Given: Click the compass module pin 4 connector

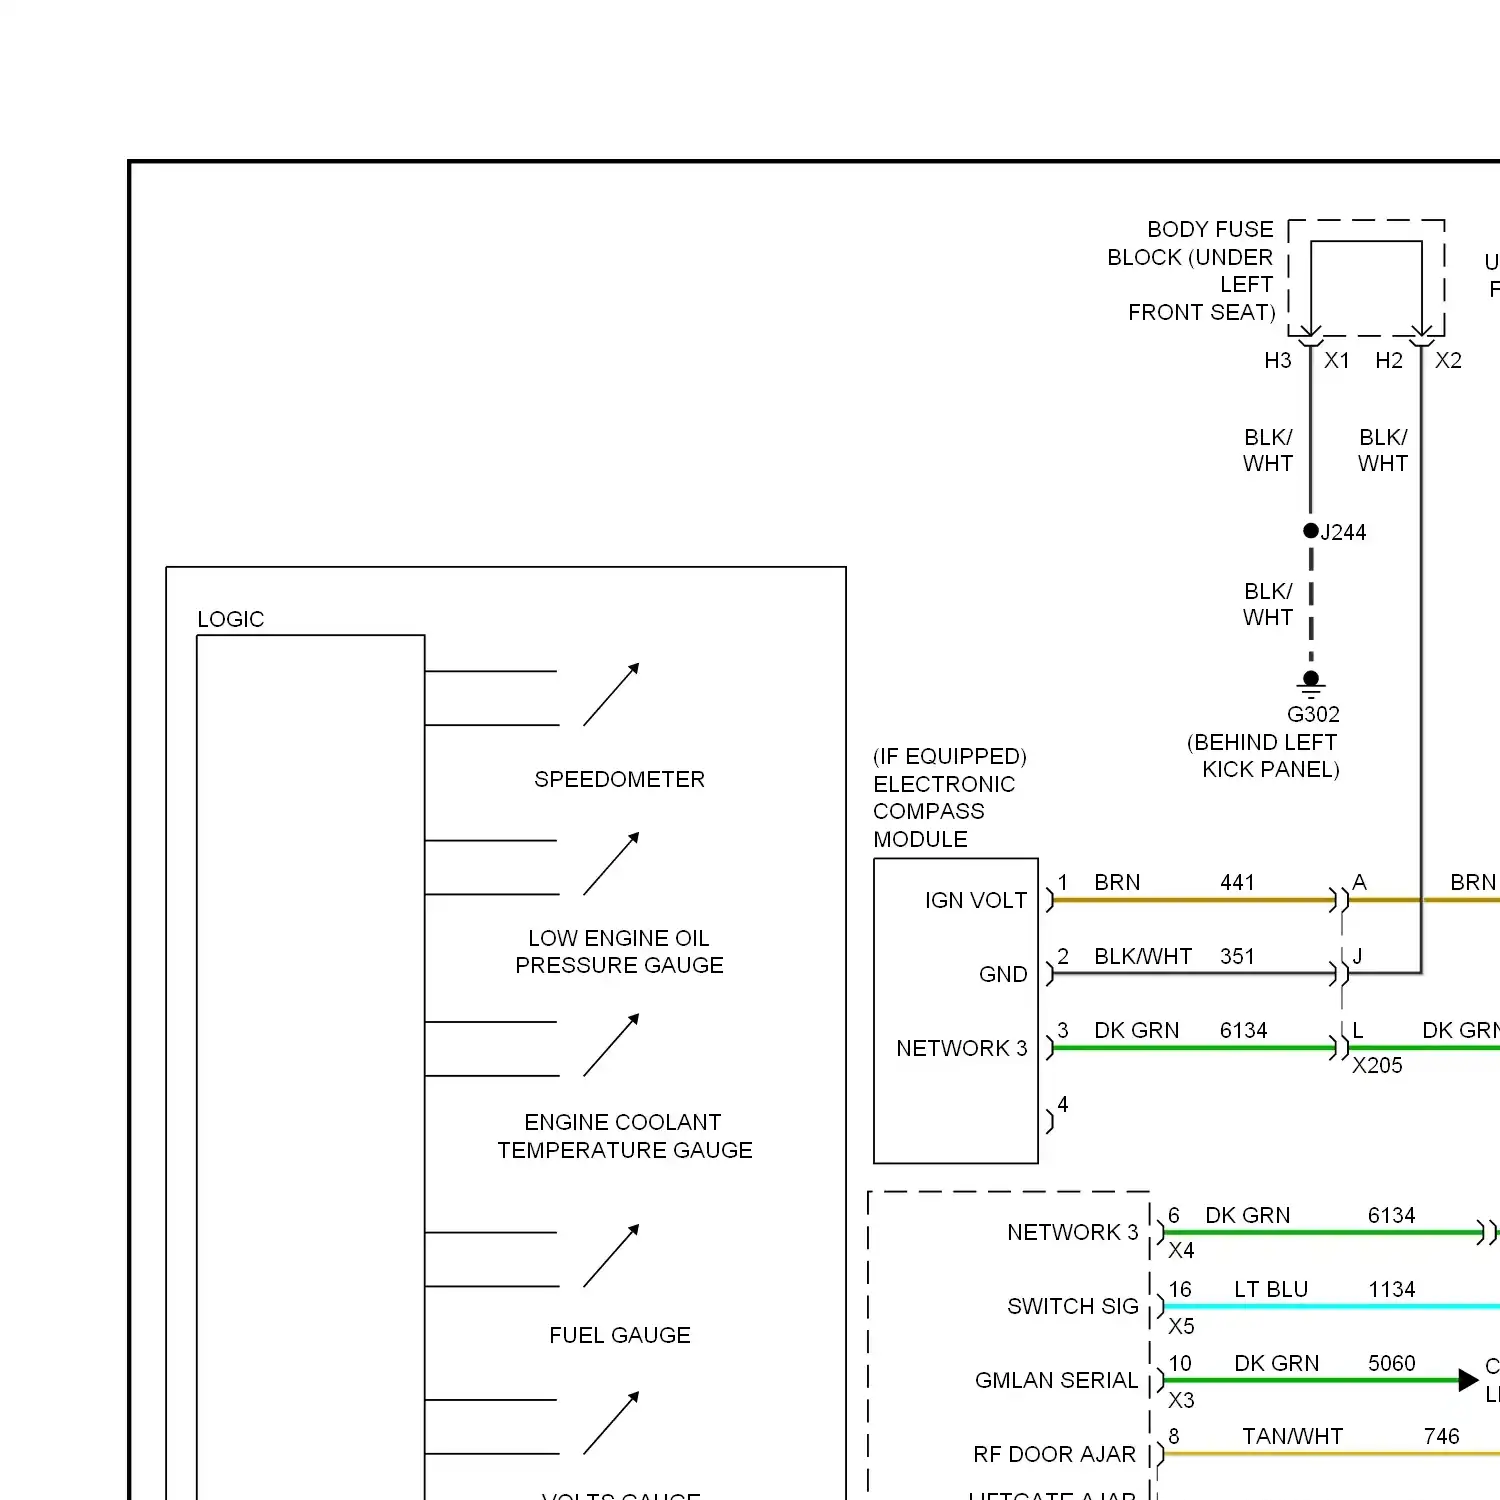Looking at the screenshot, I should 1050,1122.
